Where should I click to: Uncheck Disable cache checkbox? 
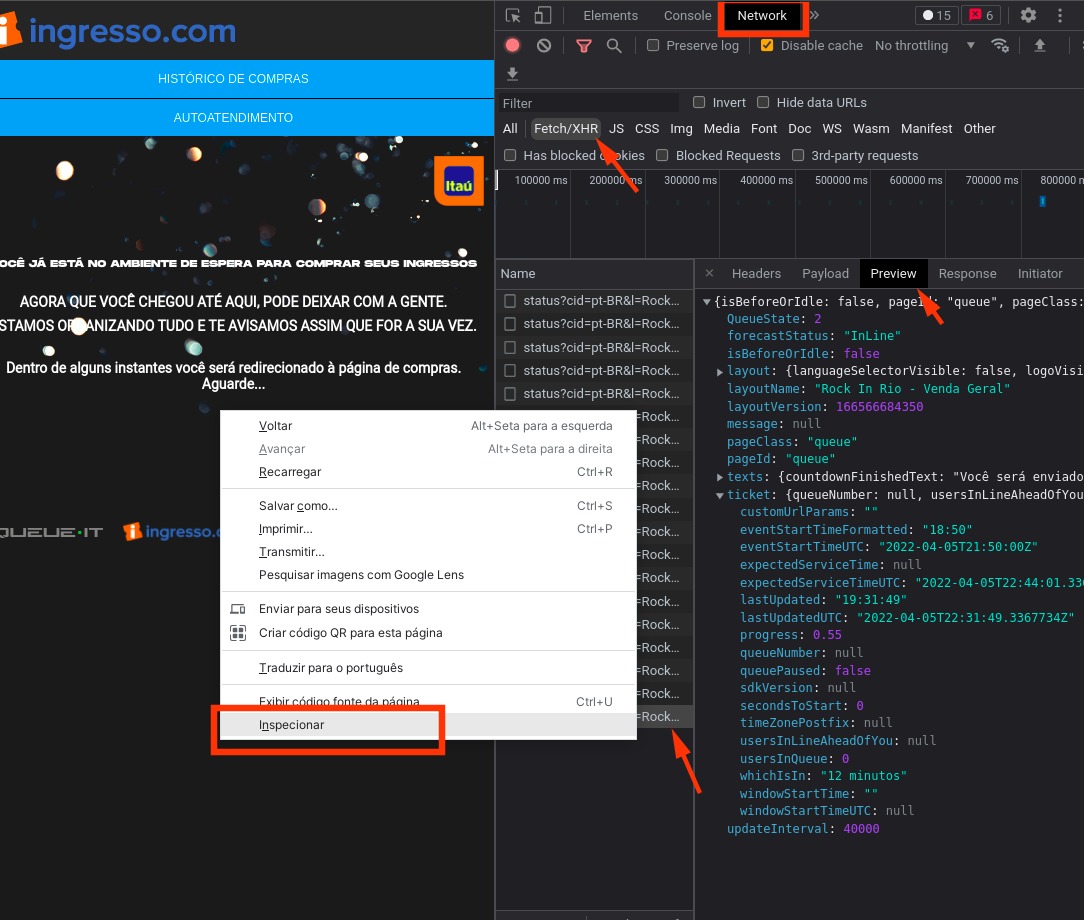[x=767, y=46]
